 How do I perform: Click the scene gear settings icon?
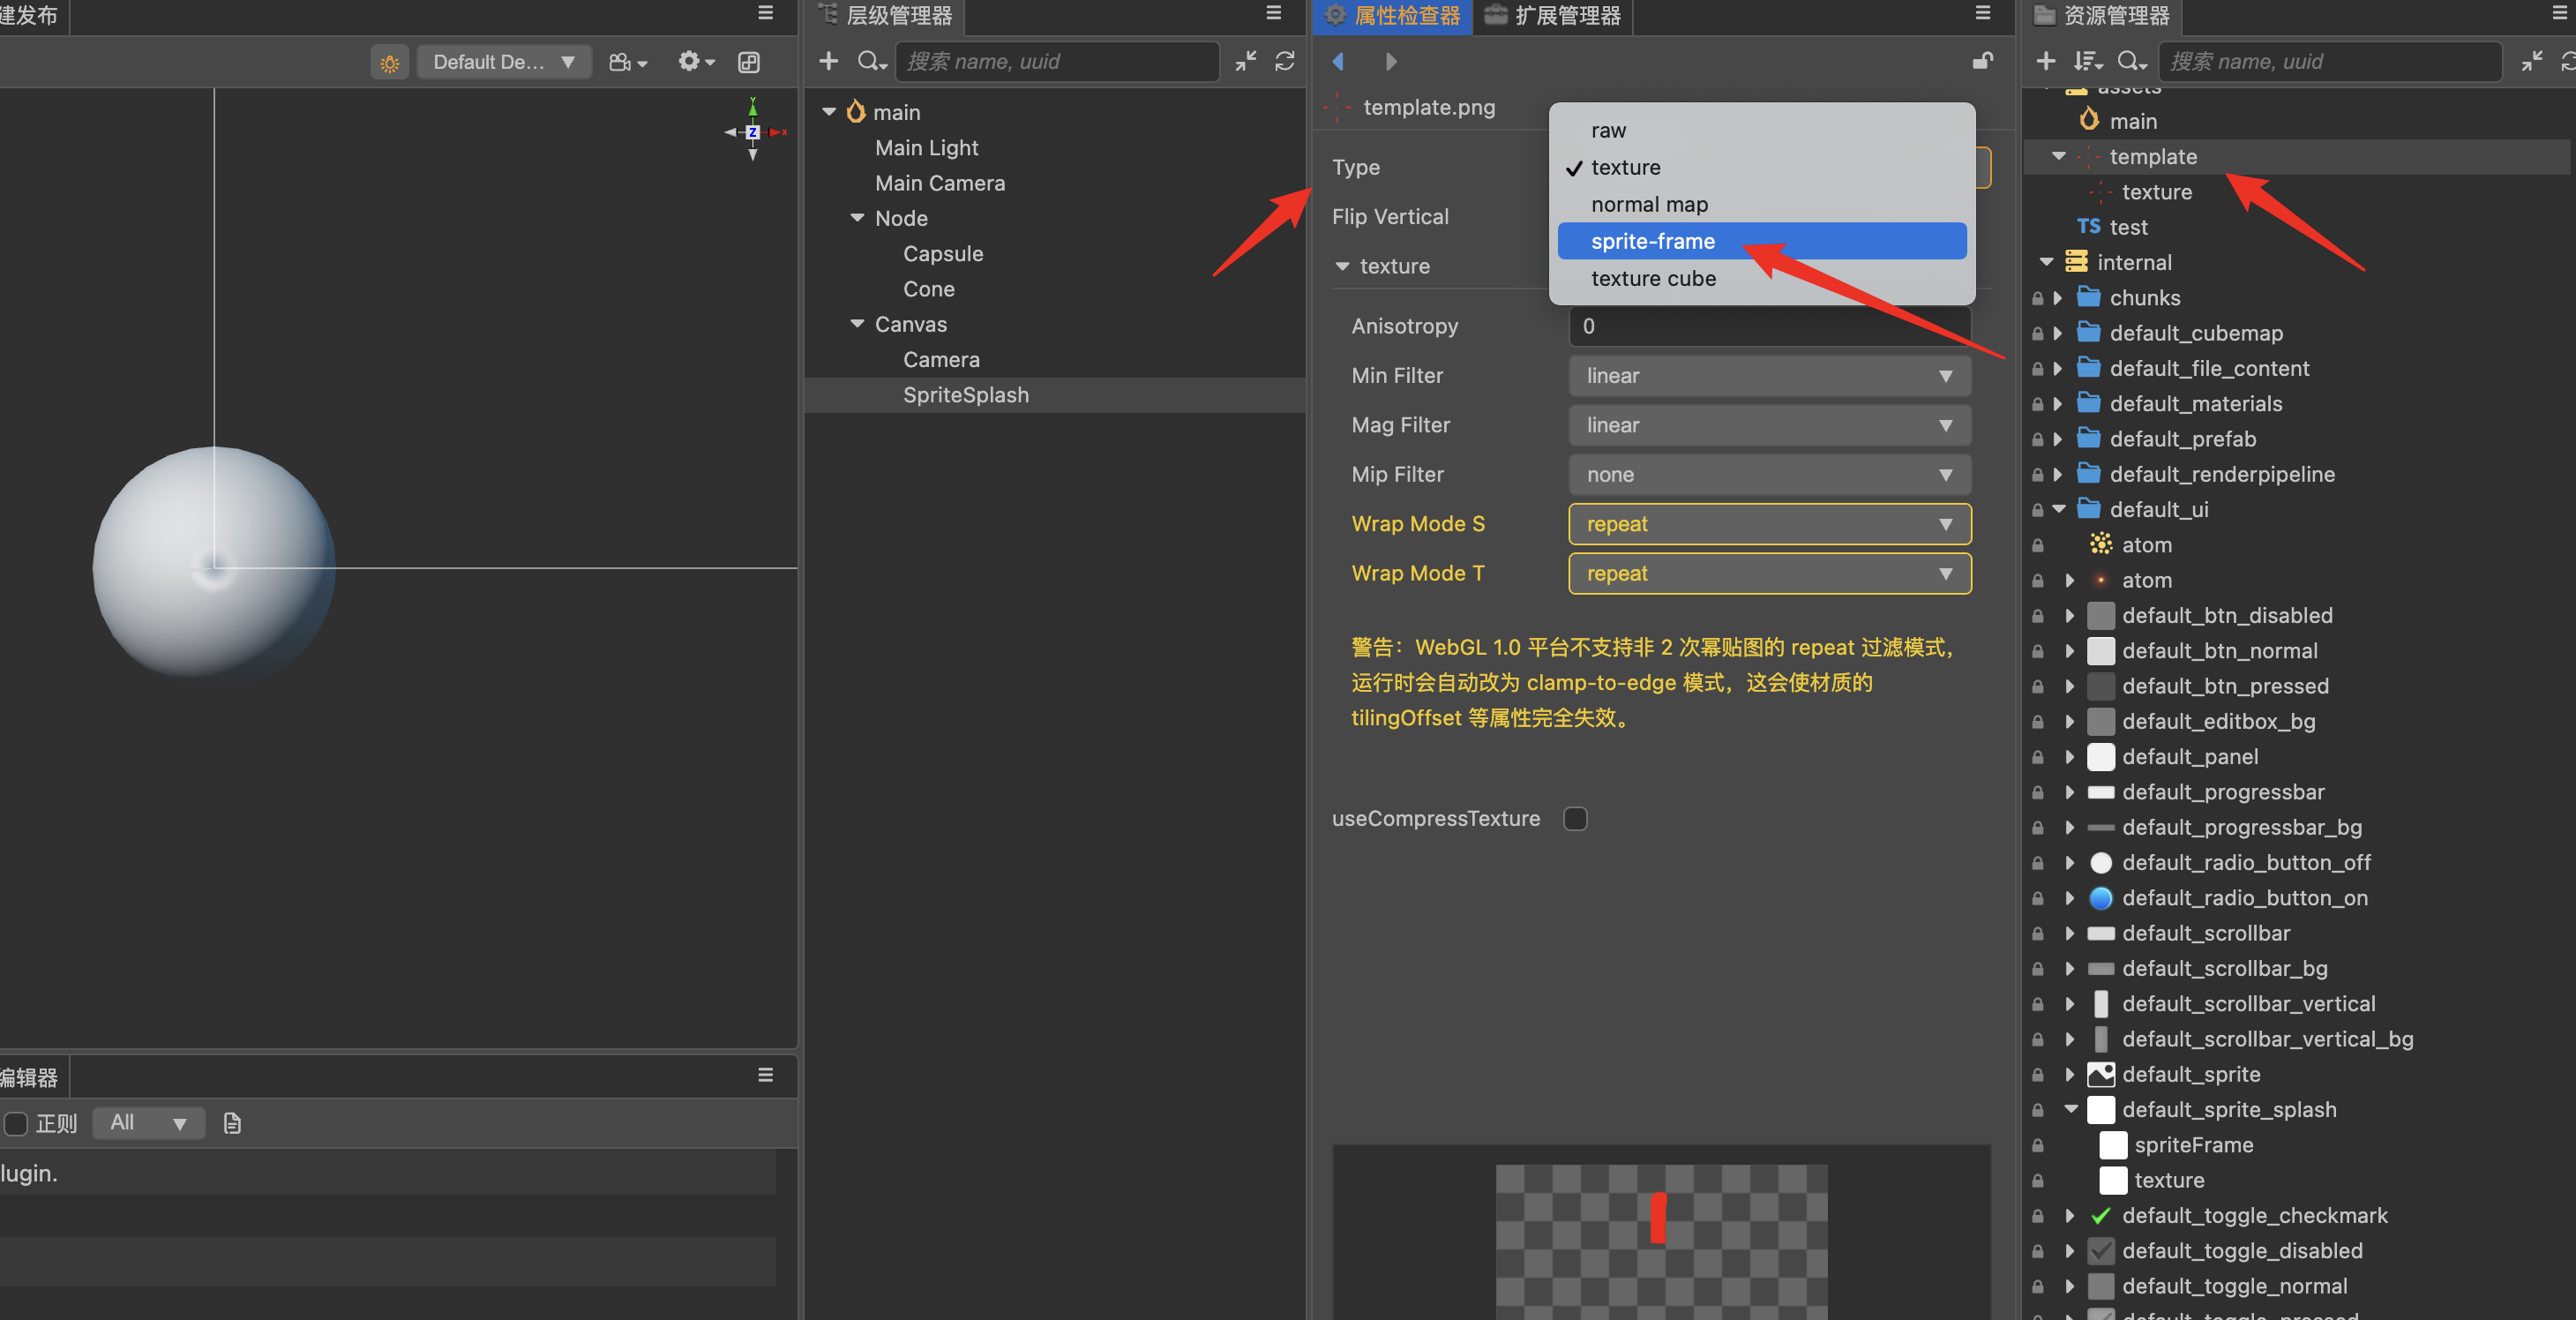click(695, 62)
